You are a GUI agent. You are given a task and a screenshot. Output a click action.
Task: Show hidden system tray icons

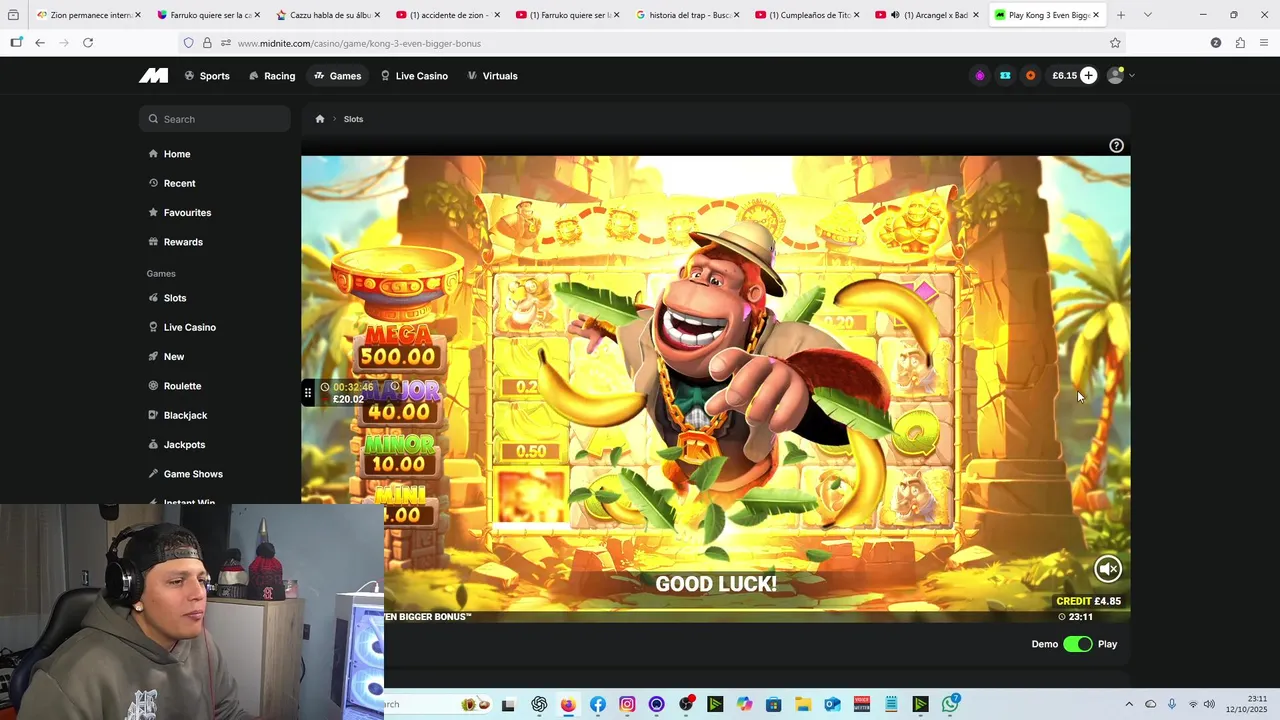(x=1129, y=704)
